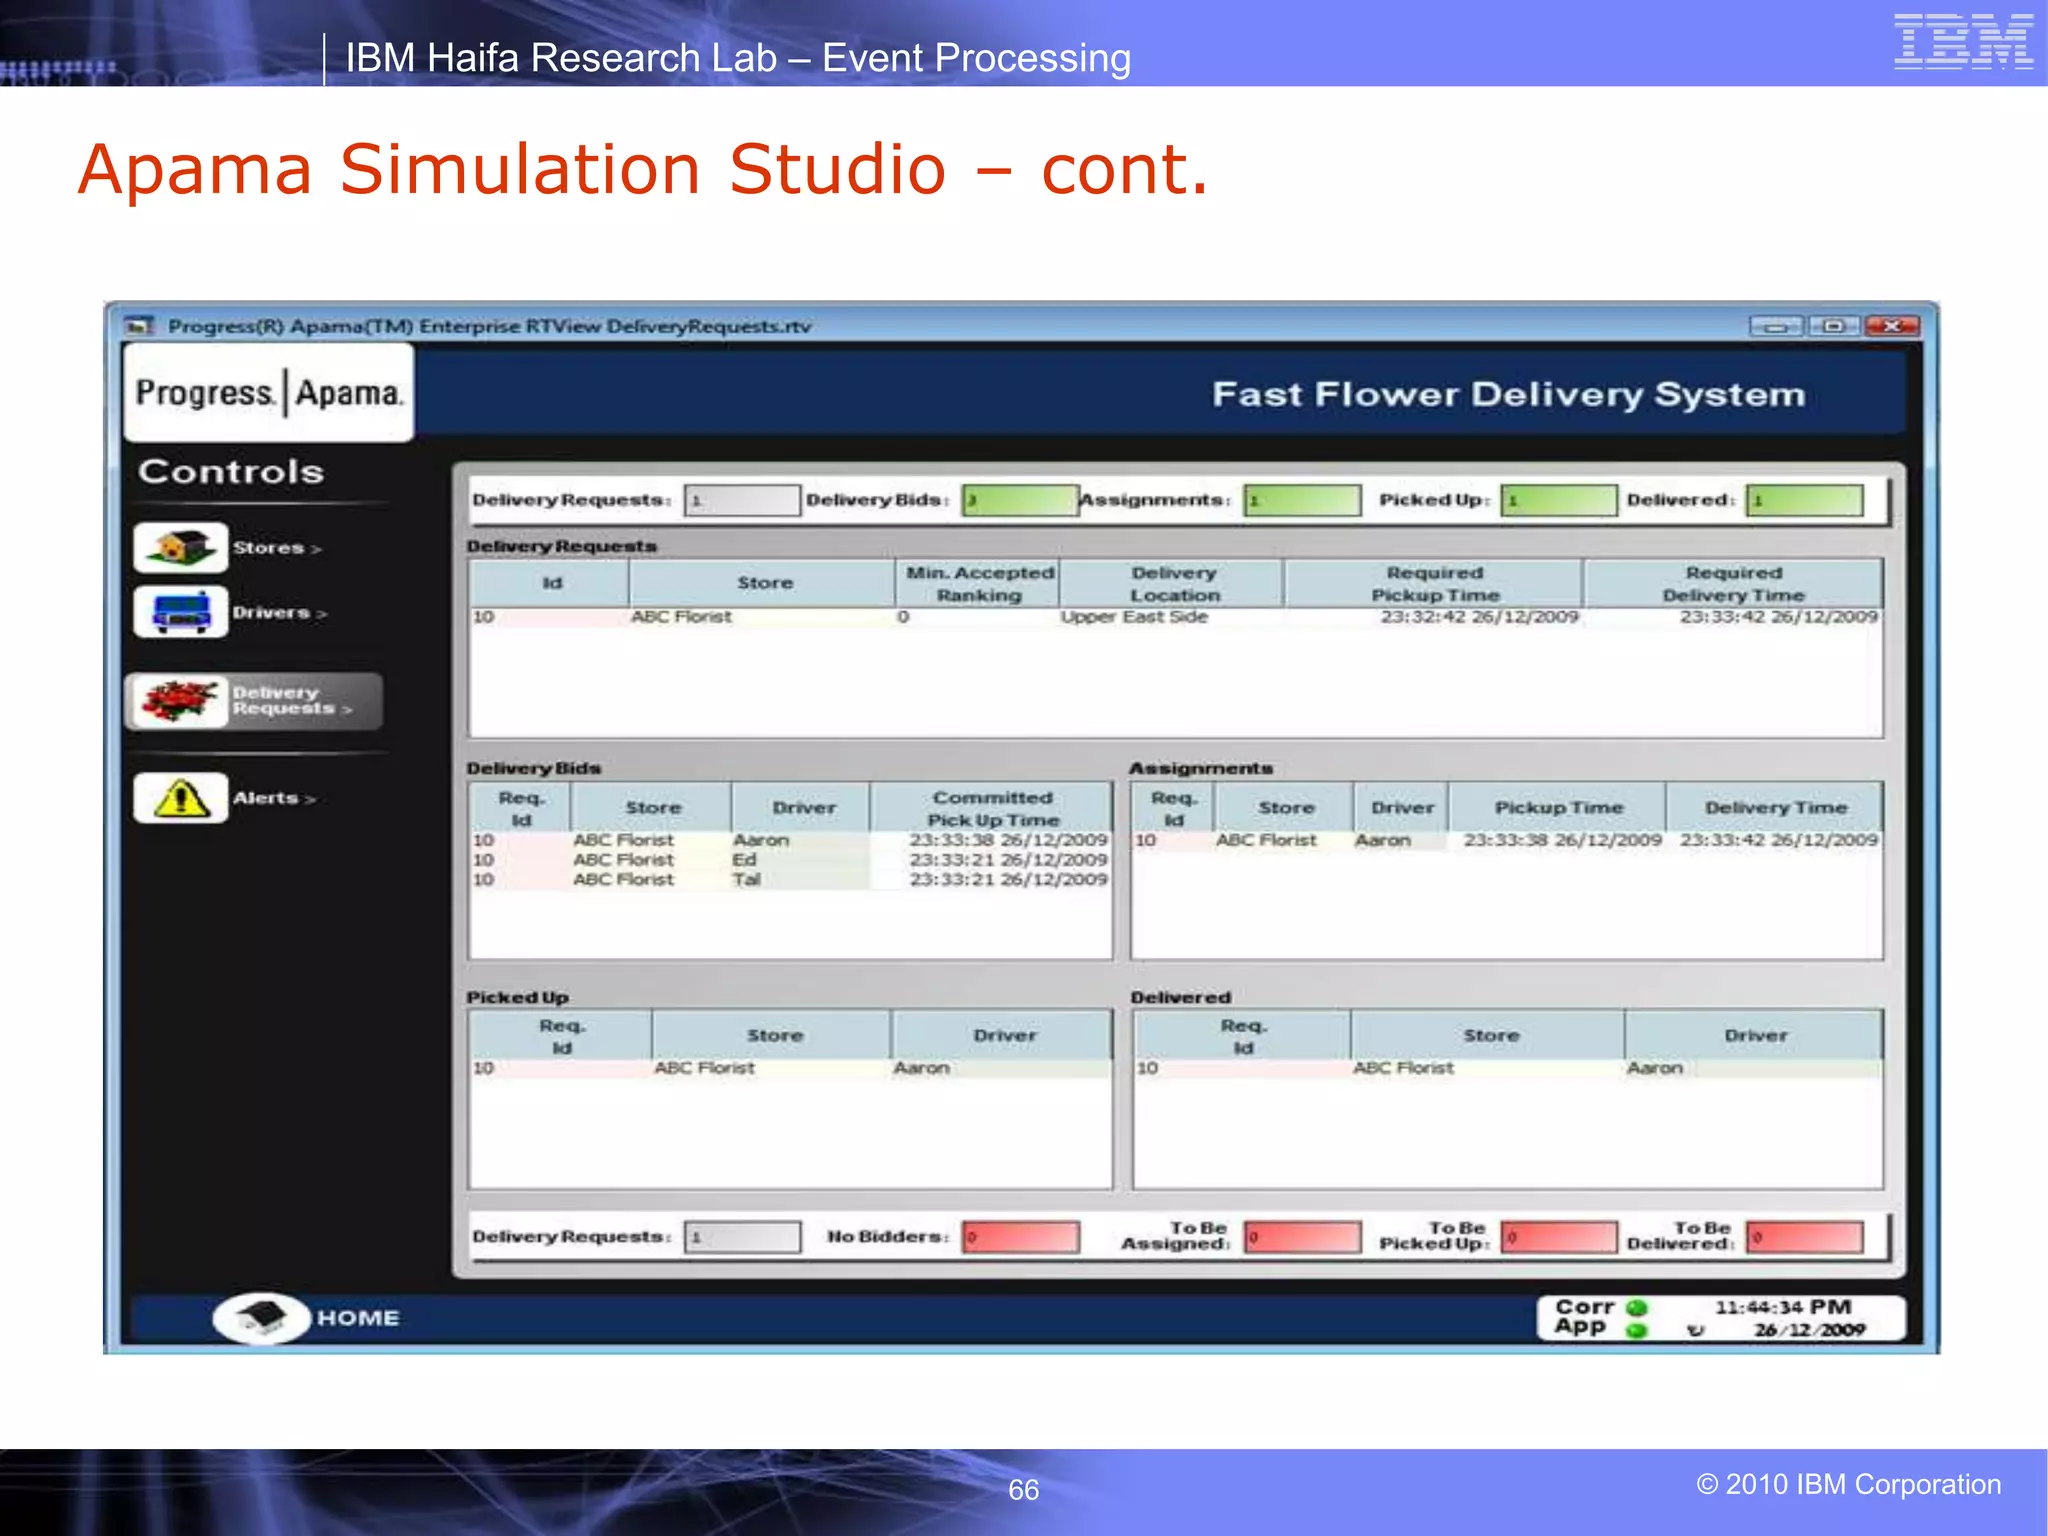Click No Bidders red count field
Image resolution: width=2048 pixels, height=1536 pixels.
pos(1021,1237)
